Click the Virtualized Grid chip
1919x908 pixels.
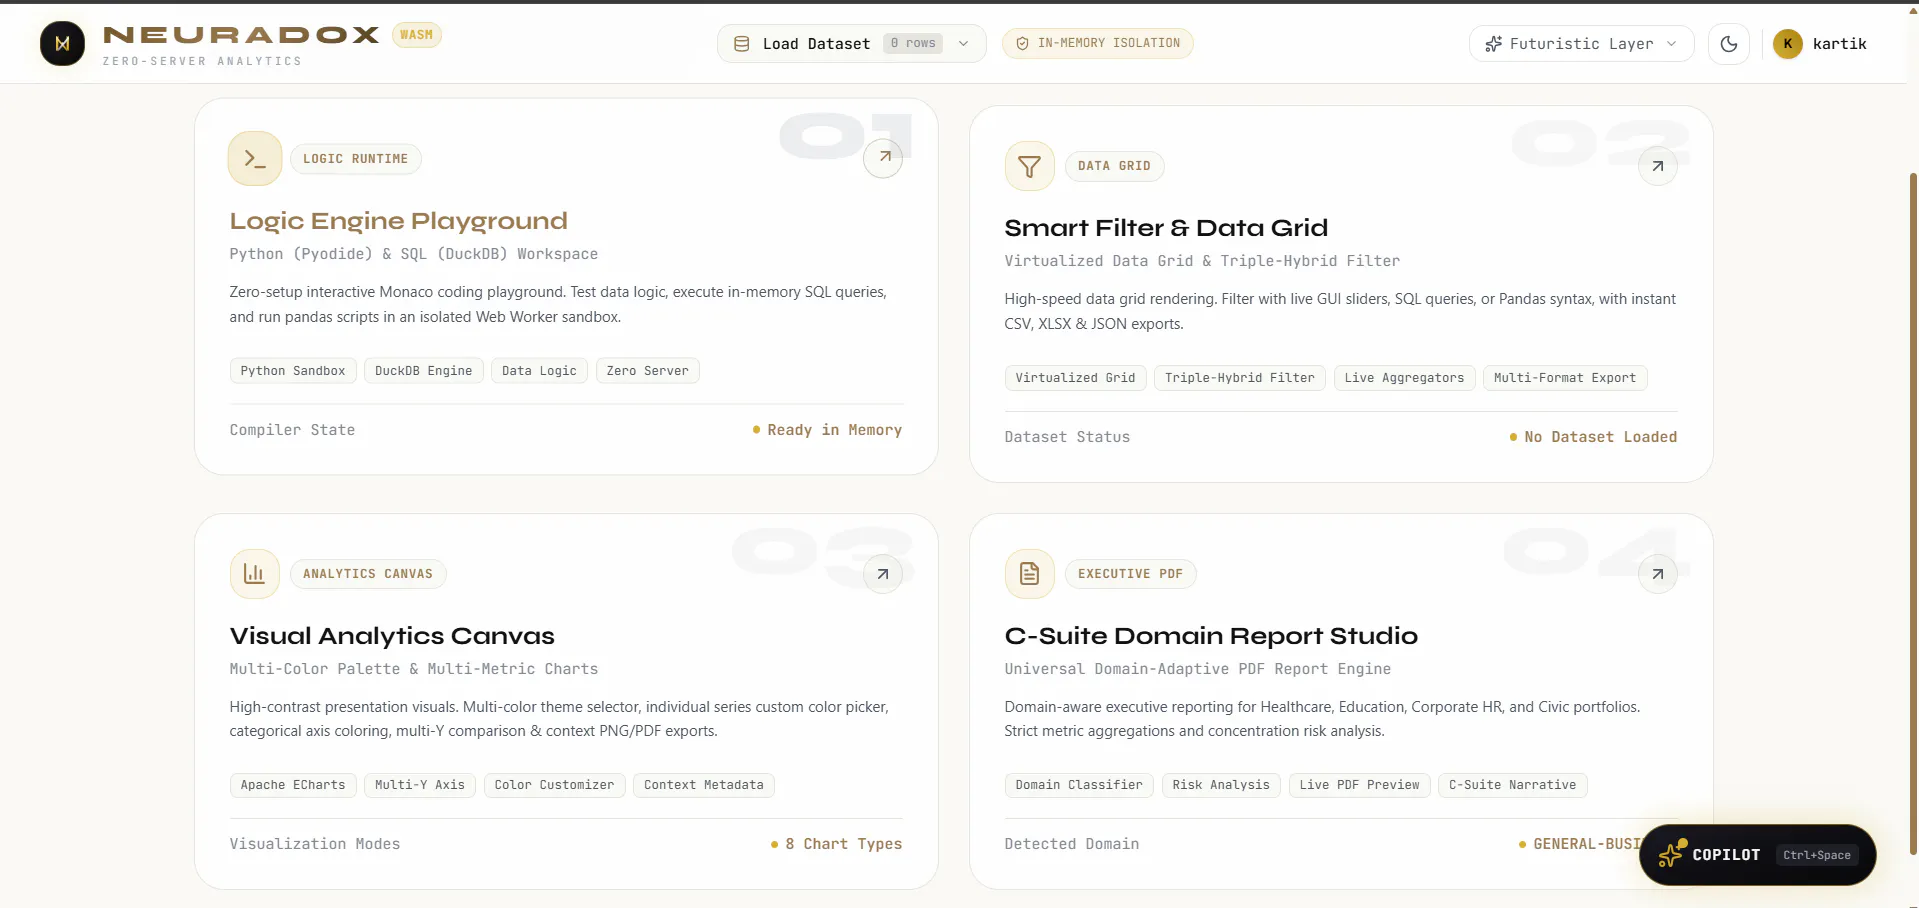(x=1075, y=378)
